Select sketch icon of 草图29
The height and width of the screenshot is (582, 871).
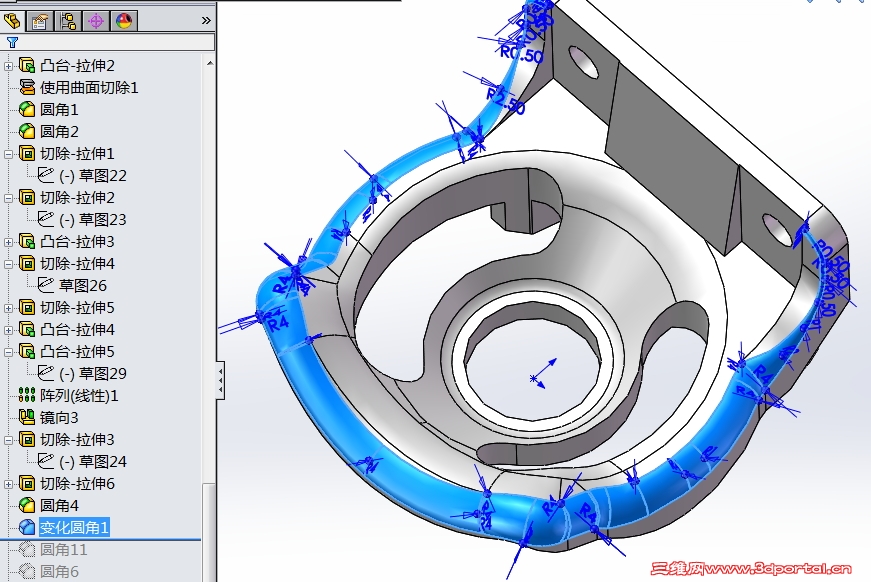(x=46, y=373)
